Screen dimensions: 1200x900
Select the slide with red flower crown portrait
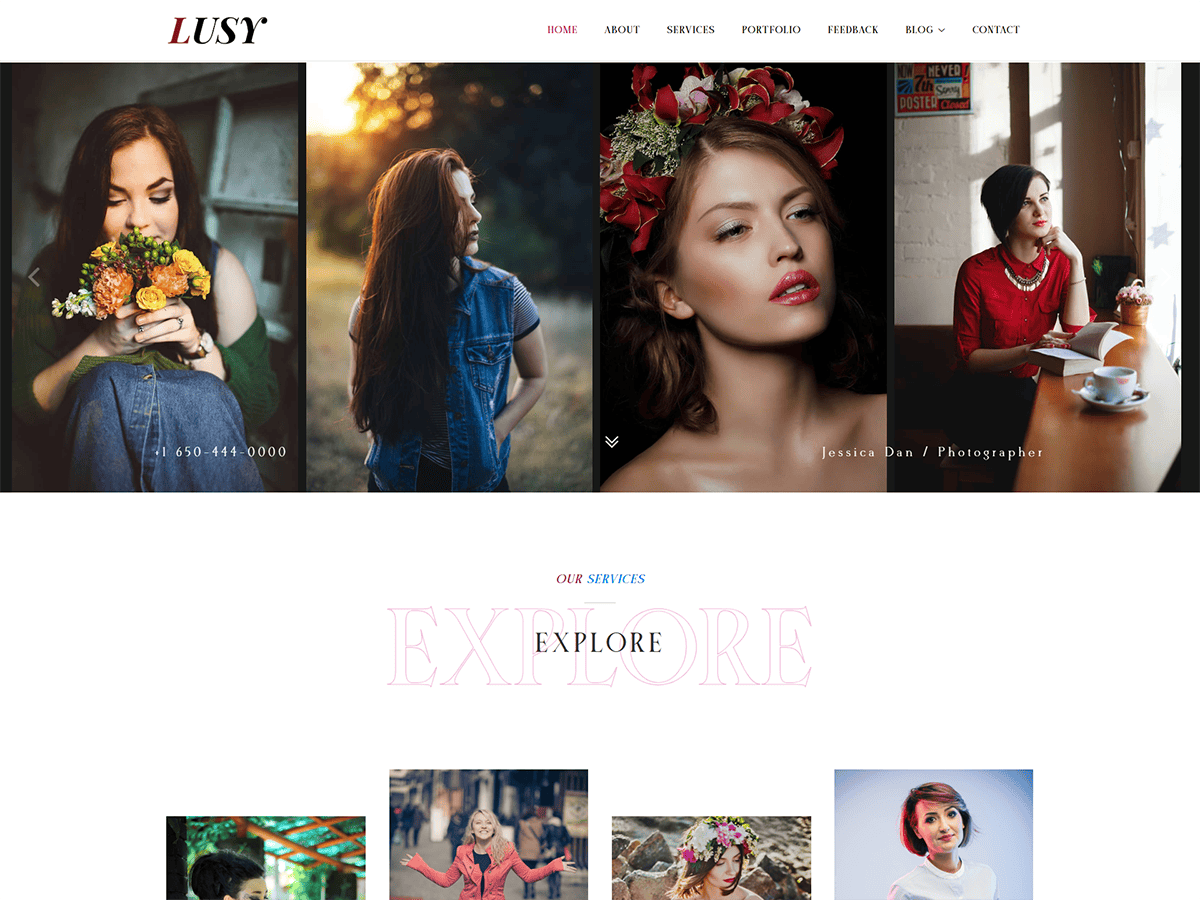pos(743,277)
